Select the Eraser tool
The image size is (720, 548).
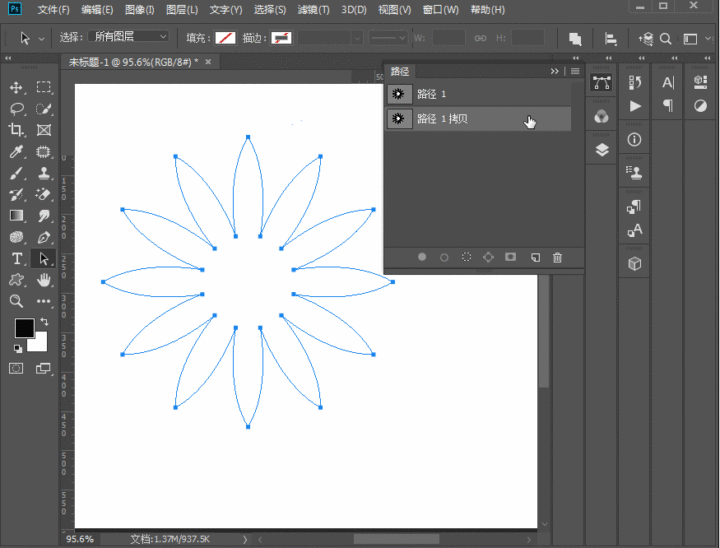pyautogui.click(x=44, y=194)
